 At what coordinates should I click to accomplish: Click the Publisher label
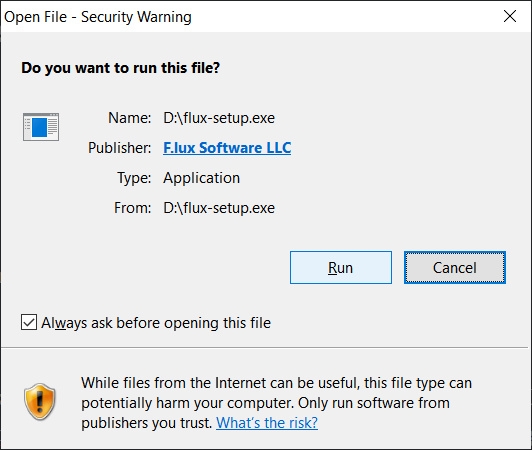coord(119,148)
